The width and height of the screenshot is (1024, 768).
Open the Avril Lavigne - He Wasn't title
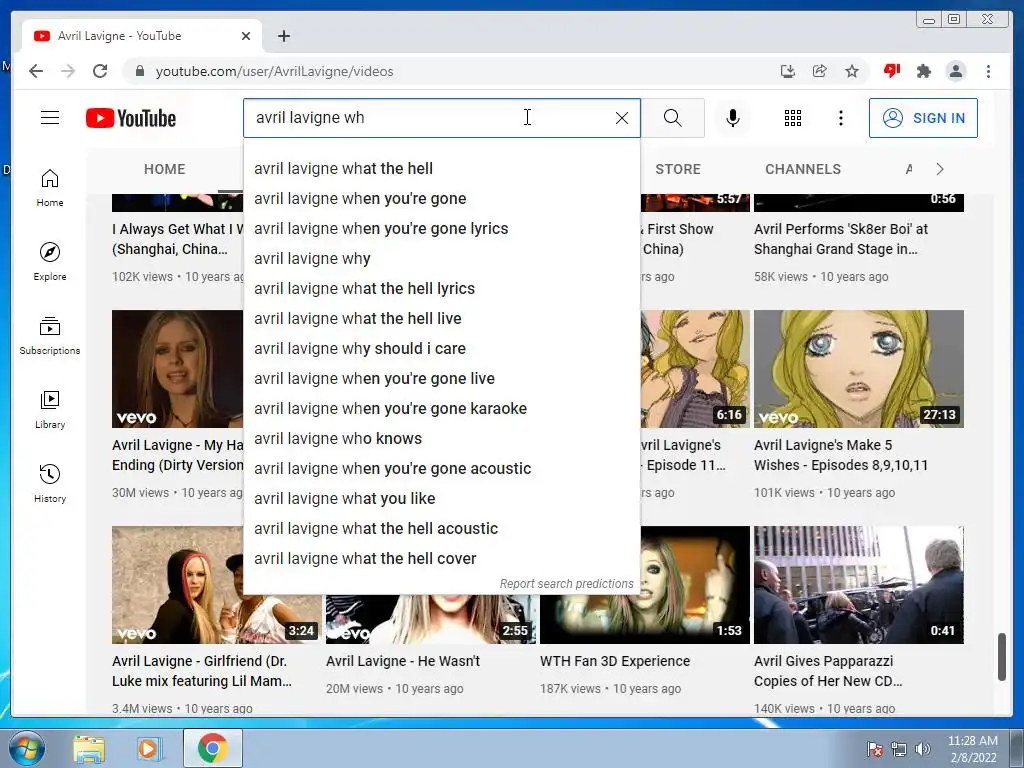point(403,662)
